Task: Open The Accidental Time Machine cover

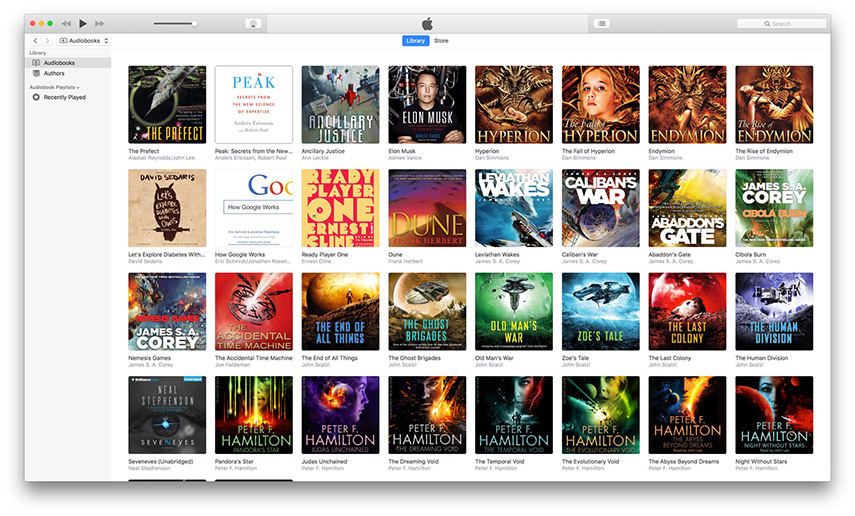Action: pos(254,311)
